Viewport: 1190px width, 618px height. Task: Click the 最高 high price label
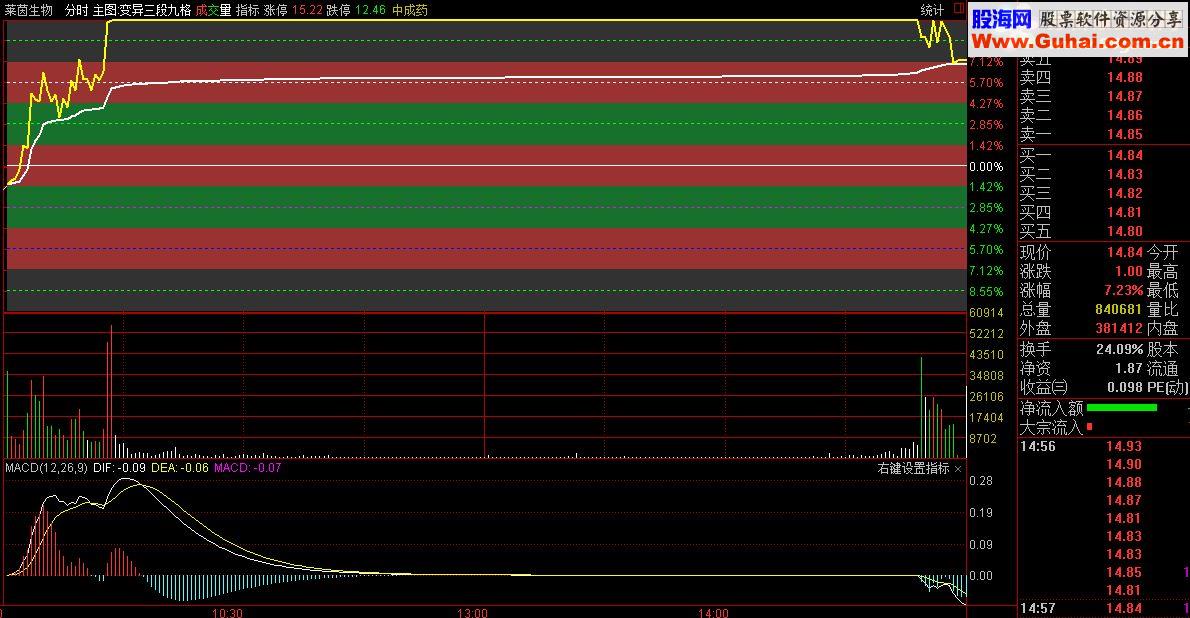(x=1162, y=271)
